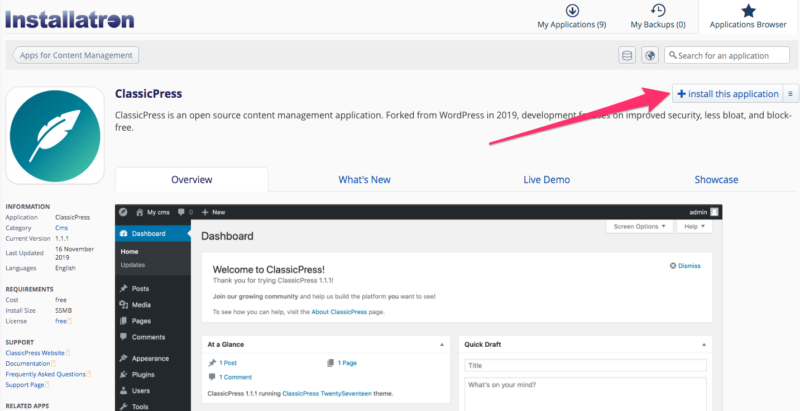This screenshot has height=411, width=800.
Task: Click the Appearance brush icon in sidebar
Action: click(123, 358)
